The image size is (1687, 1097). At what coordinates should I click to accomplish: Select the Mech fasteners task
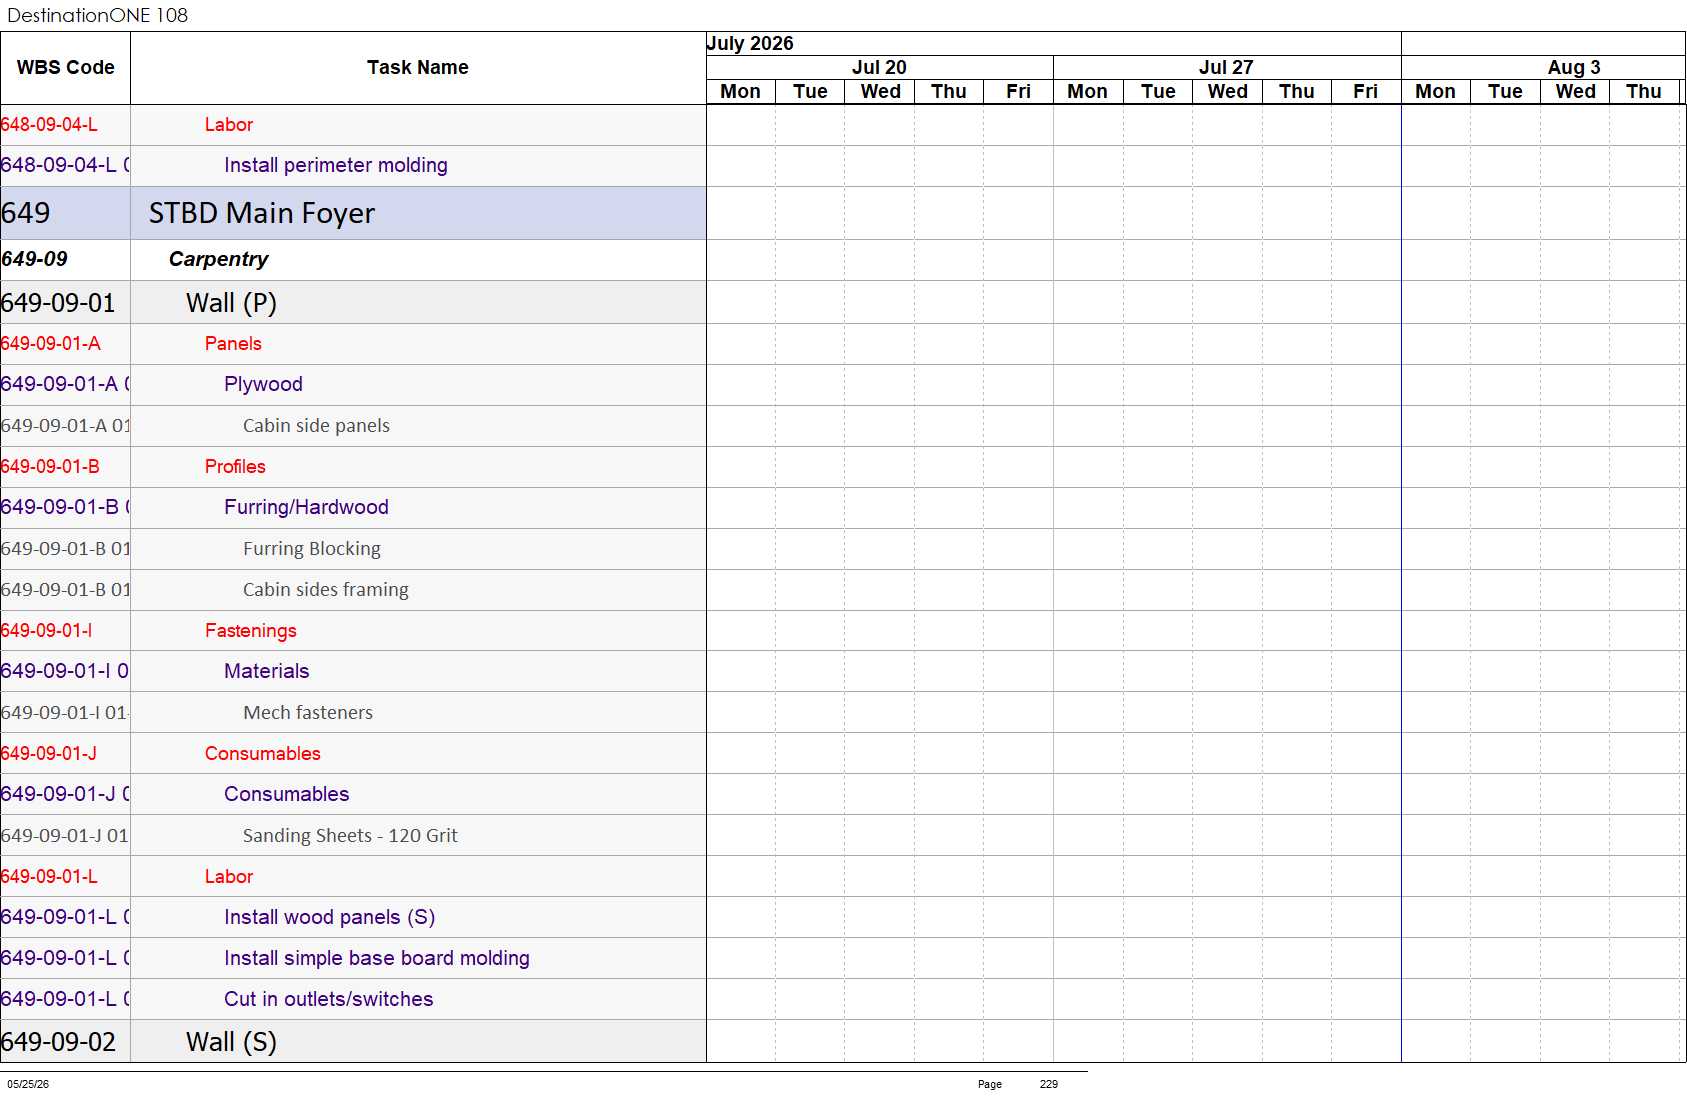(x=308, y=713)
